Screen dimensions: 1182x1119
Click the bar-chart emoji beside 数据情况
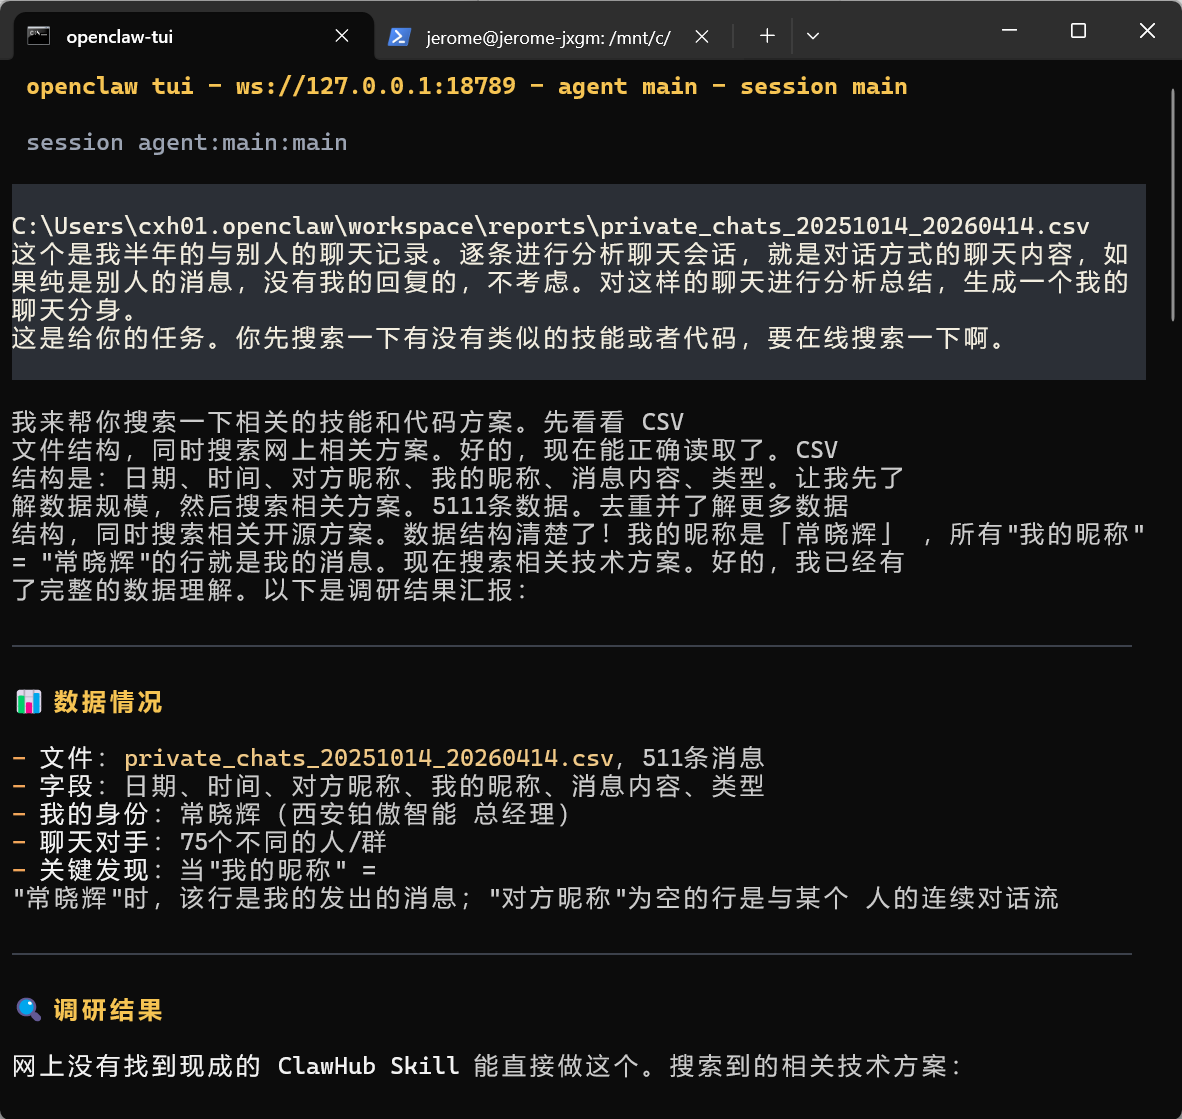(x=29, y=701)
